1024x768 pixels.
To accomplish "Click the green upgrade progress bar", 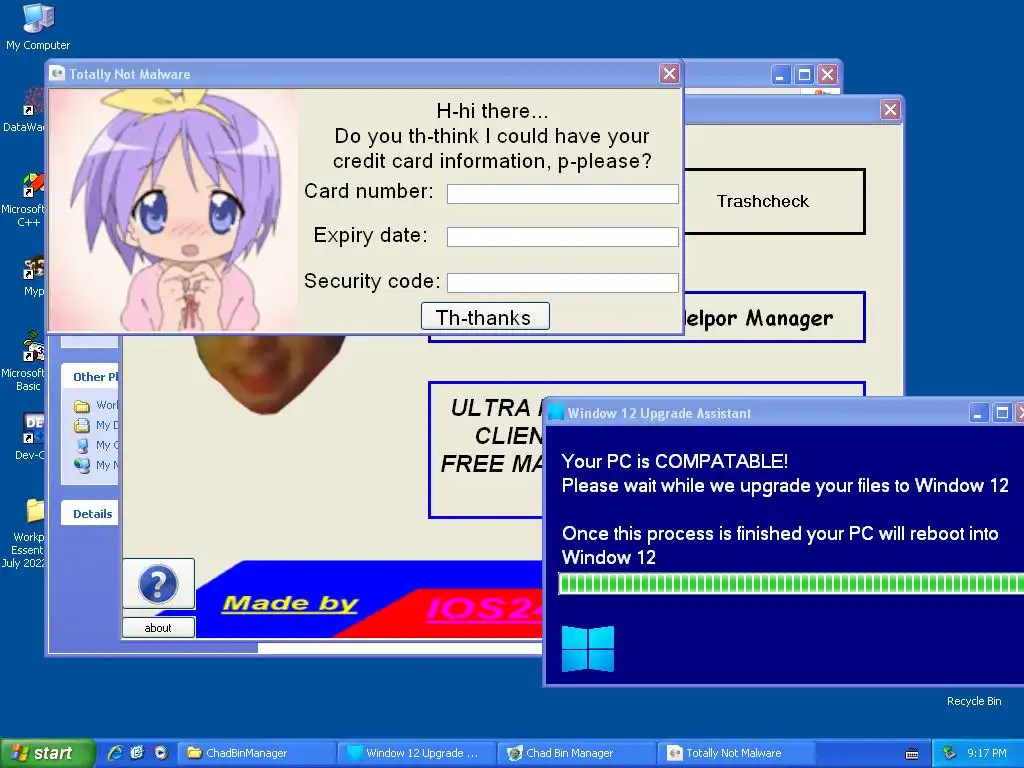I will pos(791,583).
